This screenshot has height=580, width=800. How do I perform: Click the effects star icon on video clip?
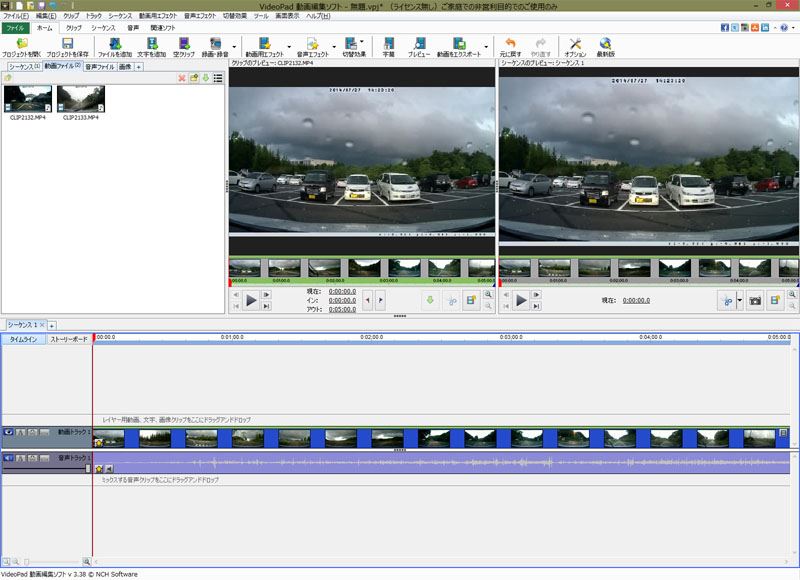point(98,443)
